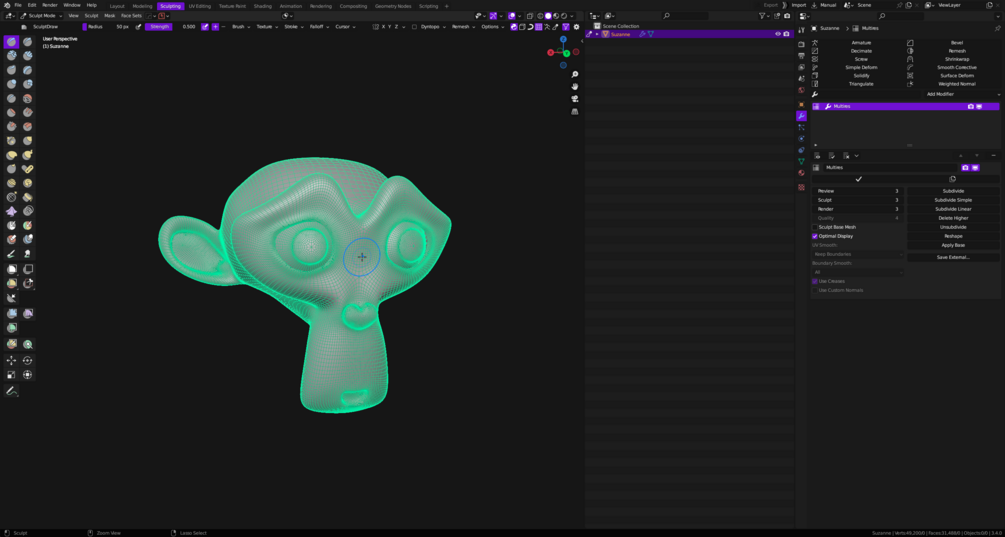This screenshot has width=1005, height=537.
Task: Open the File menu
Action: pyautogui.click(x=18, y=5)
